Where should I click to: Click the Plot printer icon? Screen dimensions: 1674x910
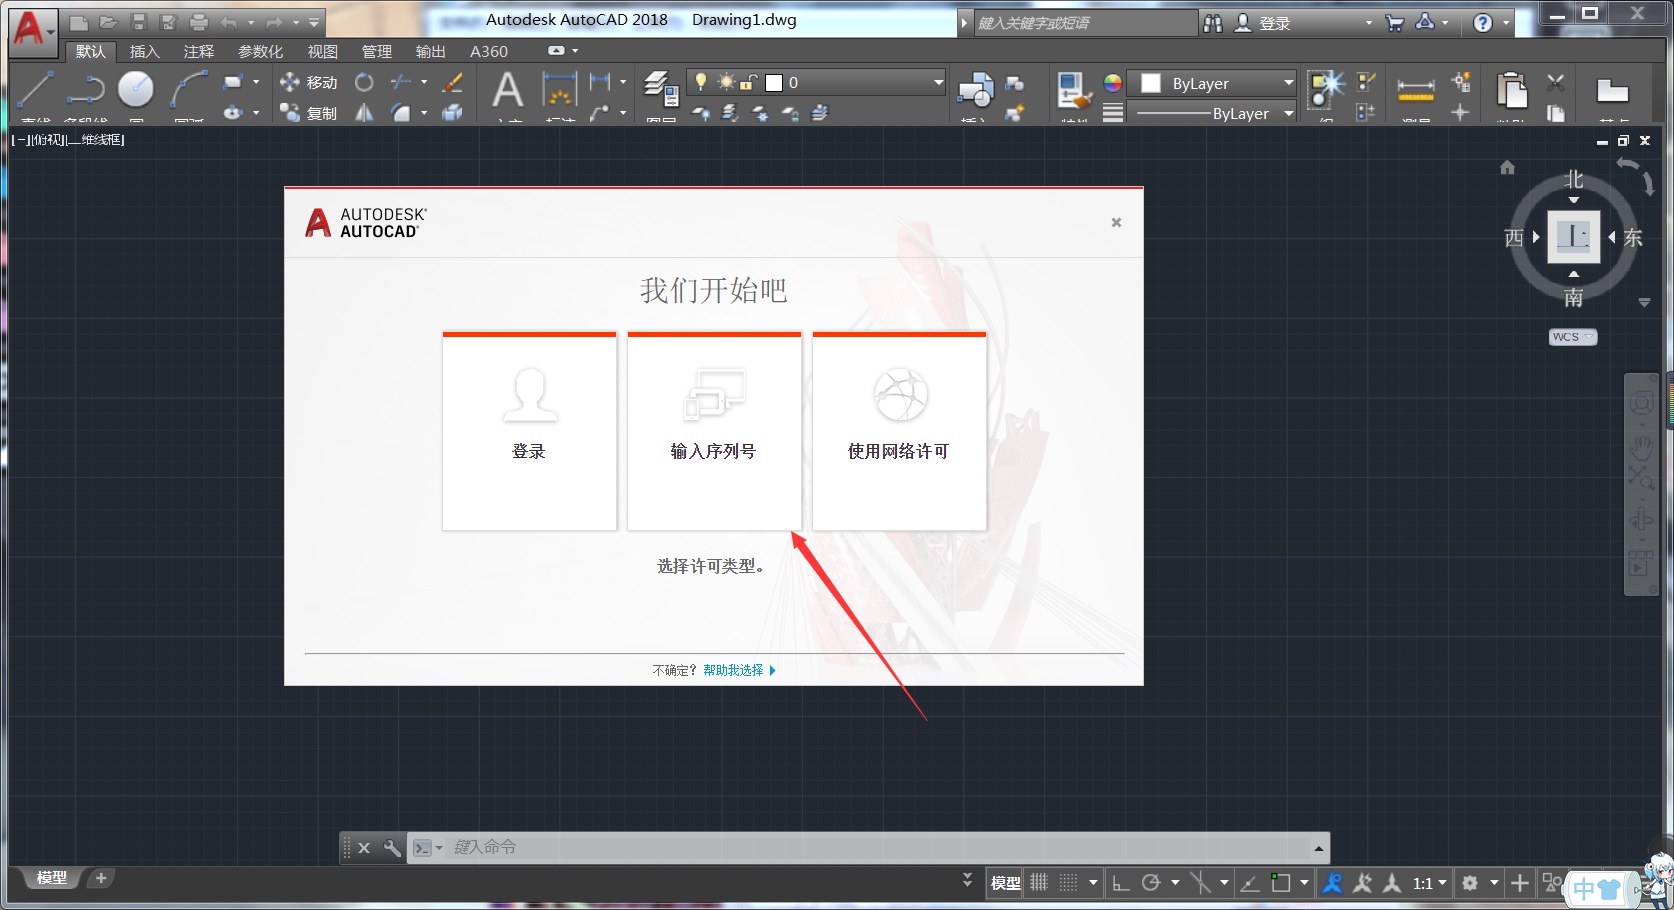tap(199, 22)
